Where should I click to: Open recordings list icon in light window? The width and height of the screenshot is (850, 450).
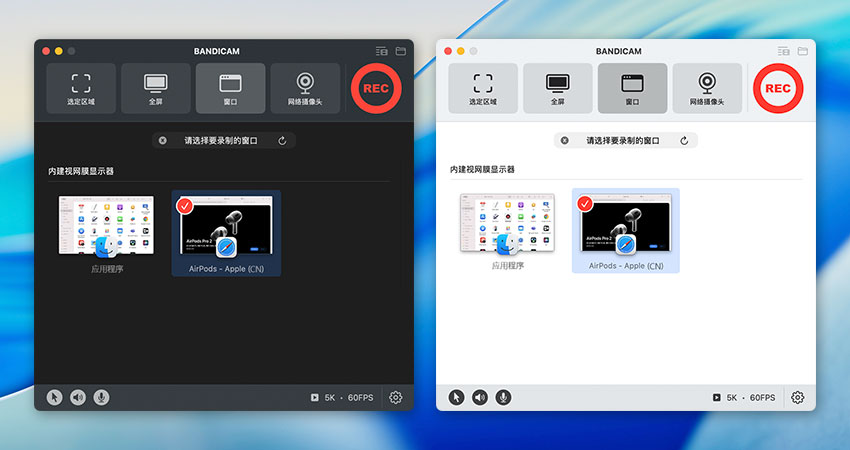coord(784,51)
